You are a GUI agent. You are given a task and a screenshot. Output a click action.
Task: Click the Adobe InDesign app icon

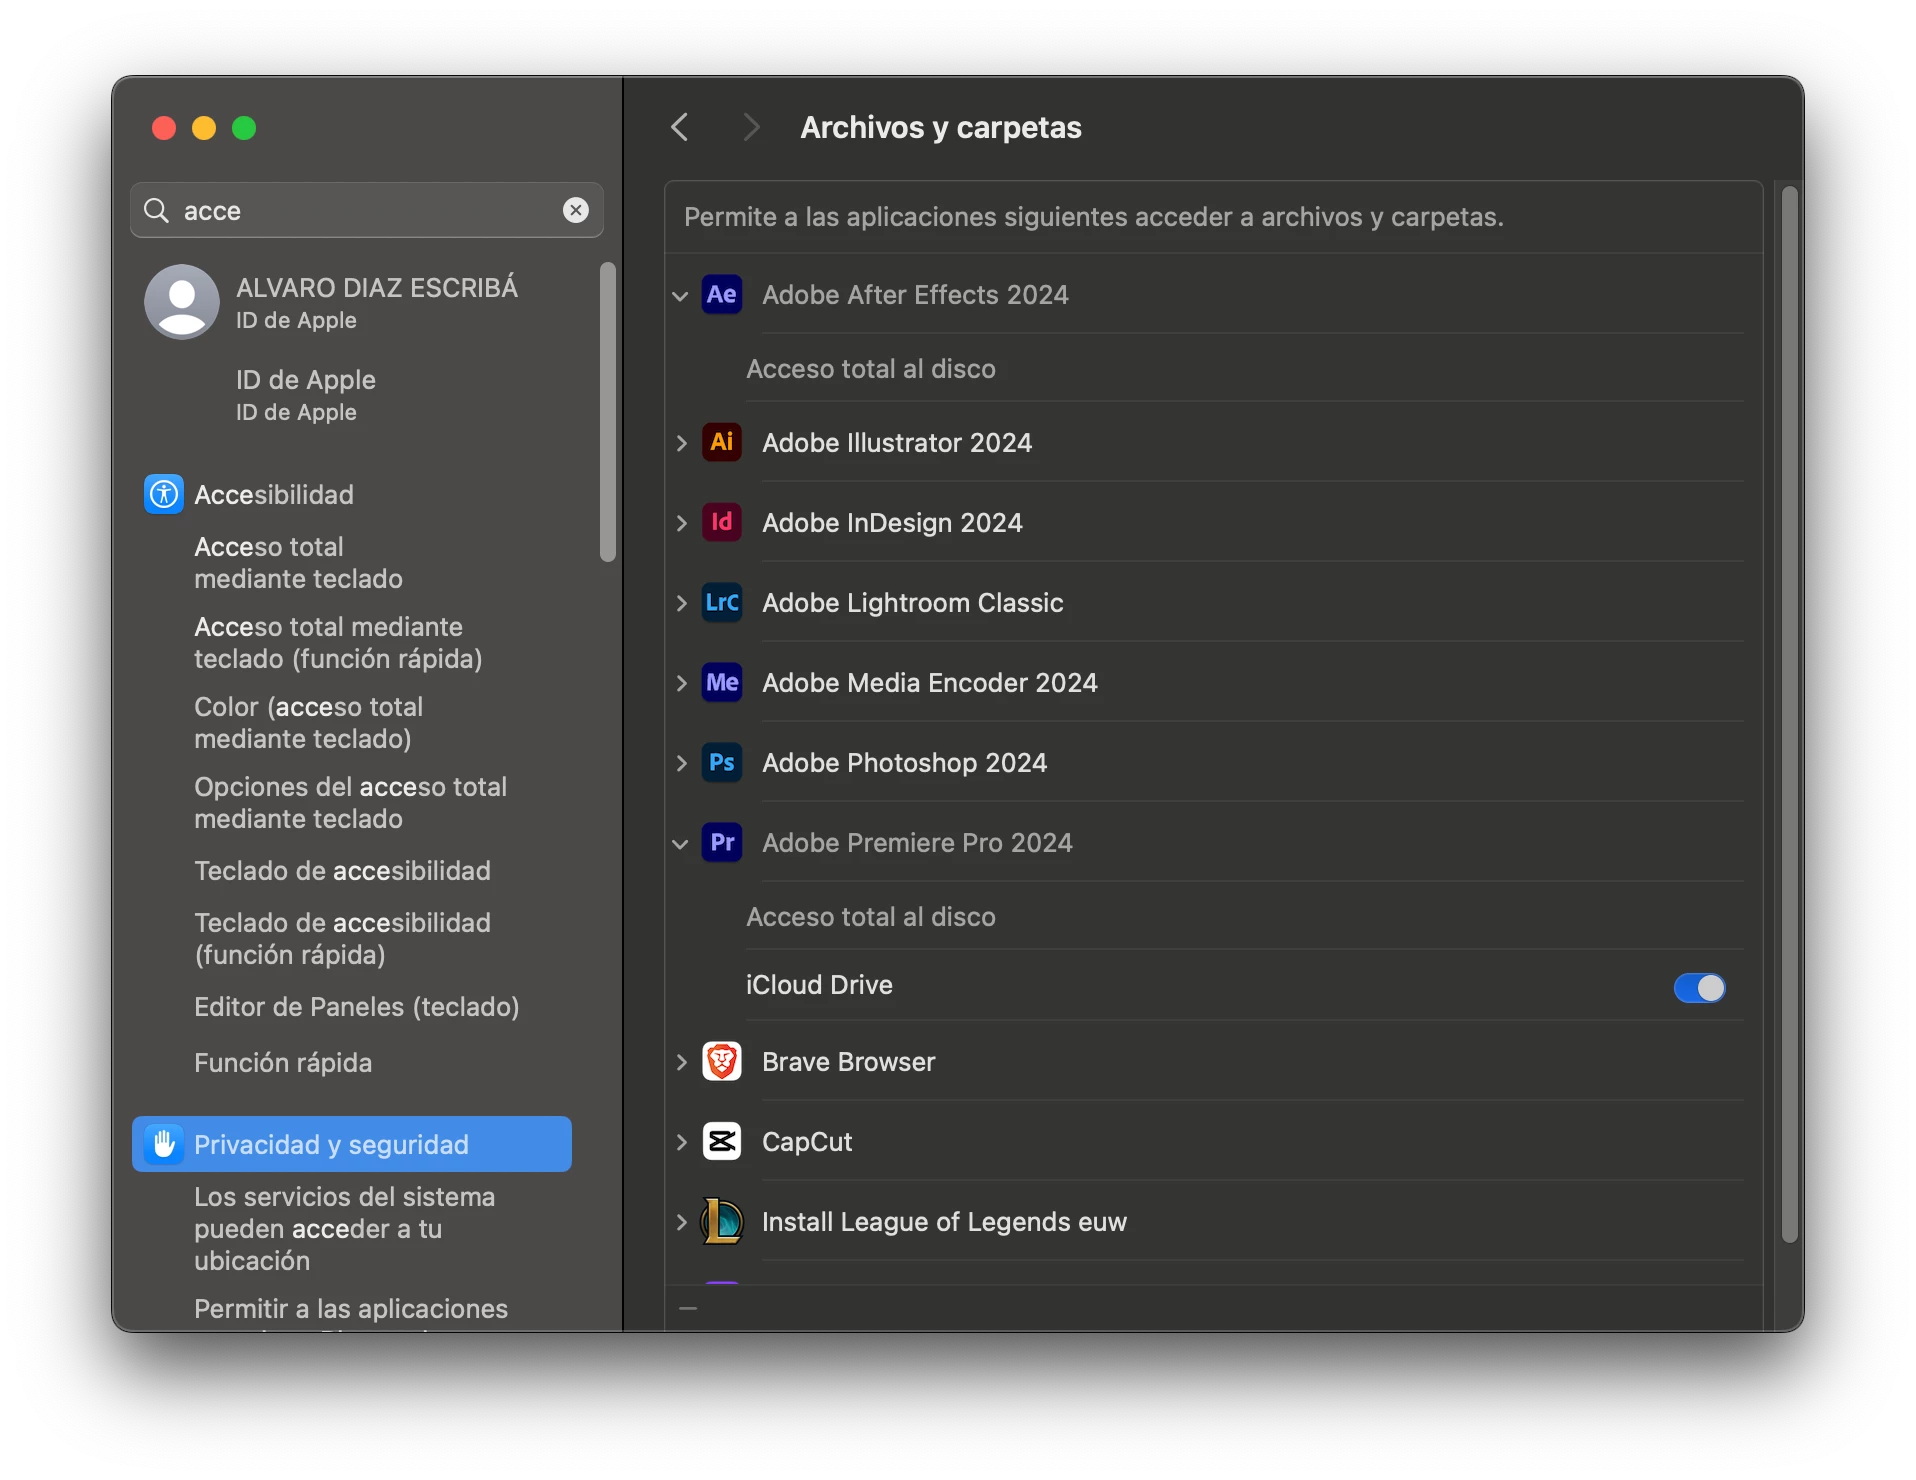tap(721, 523)
